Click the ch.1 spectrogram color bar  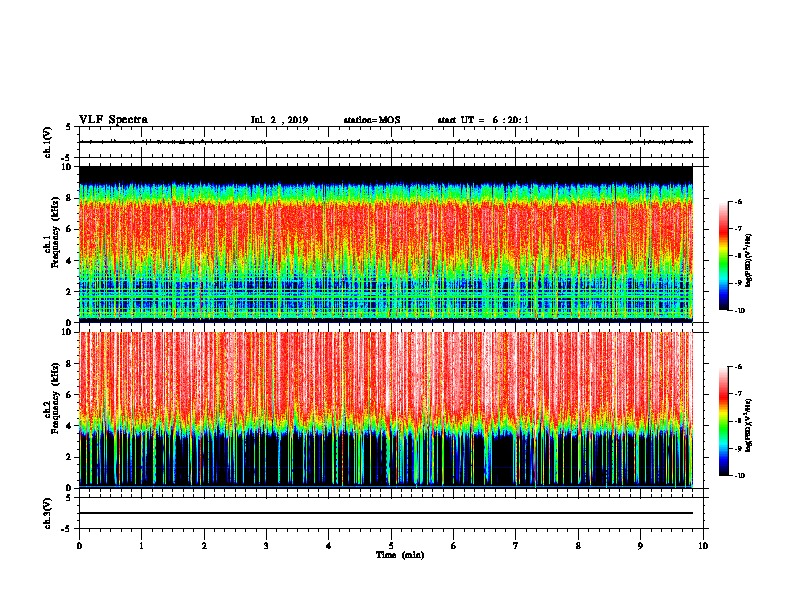point(723,256)
